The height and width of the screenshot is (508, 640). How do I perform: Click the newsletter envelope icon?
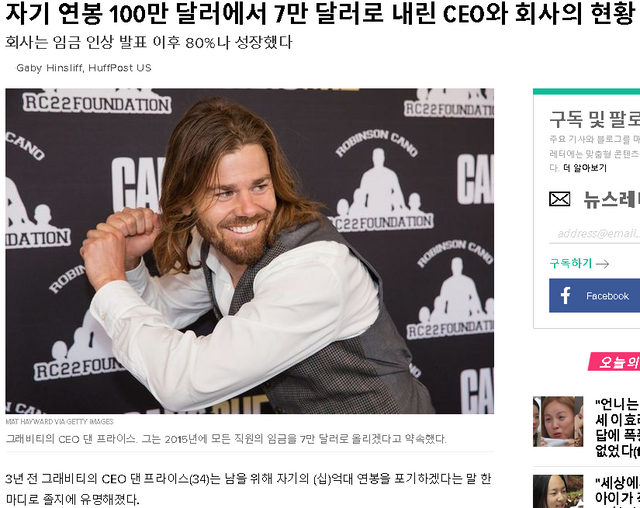(559, 199)
